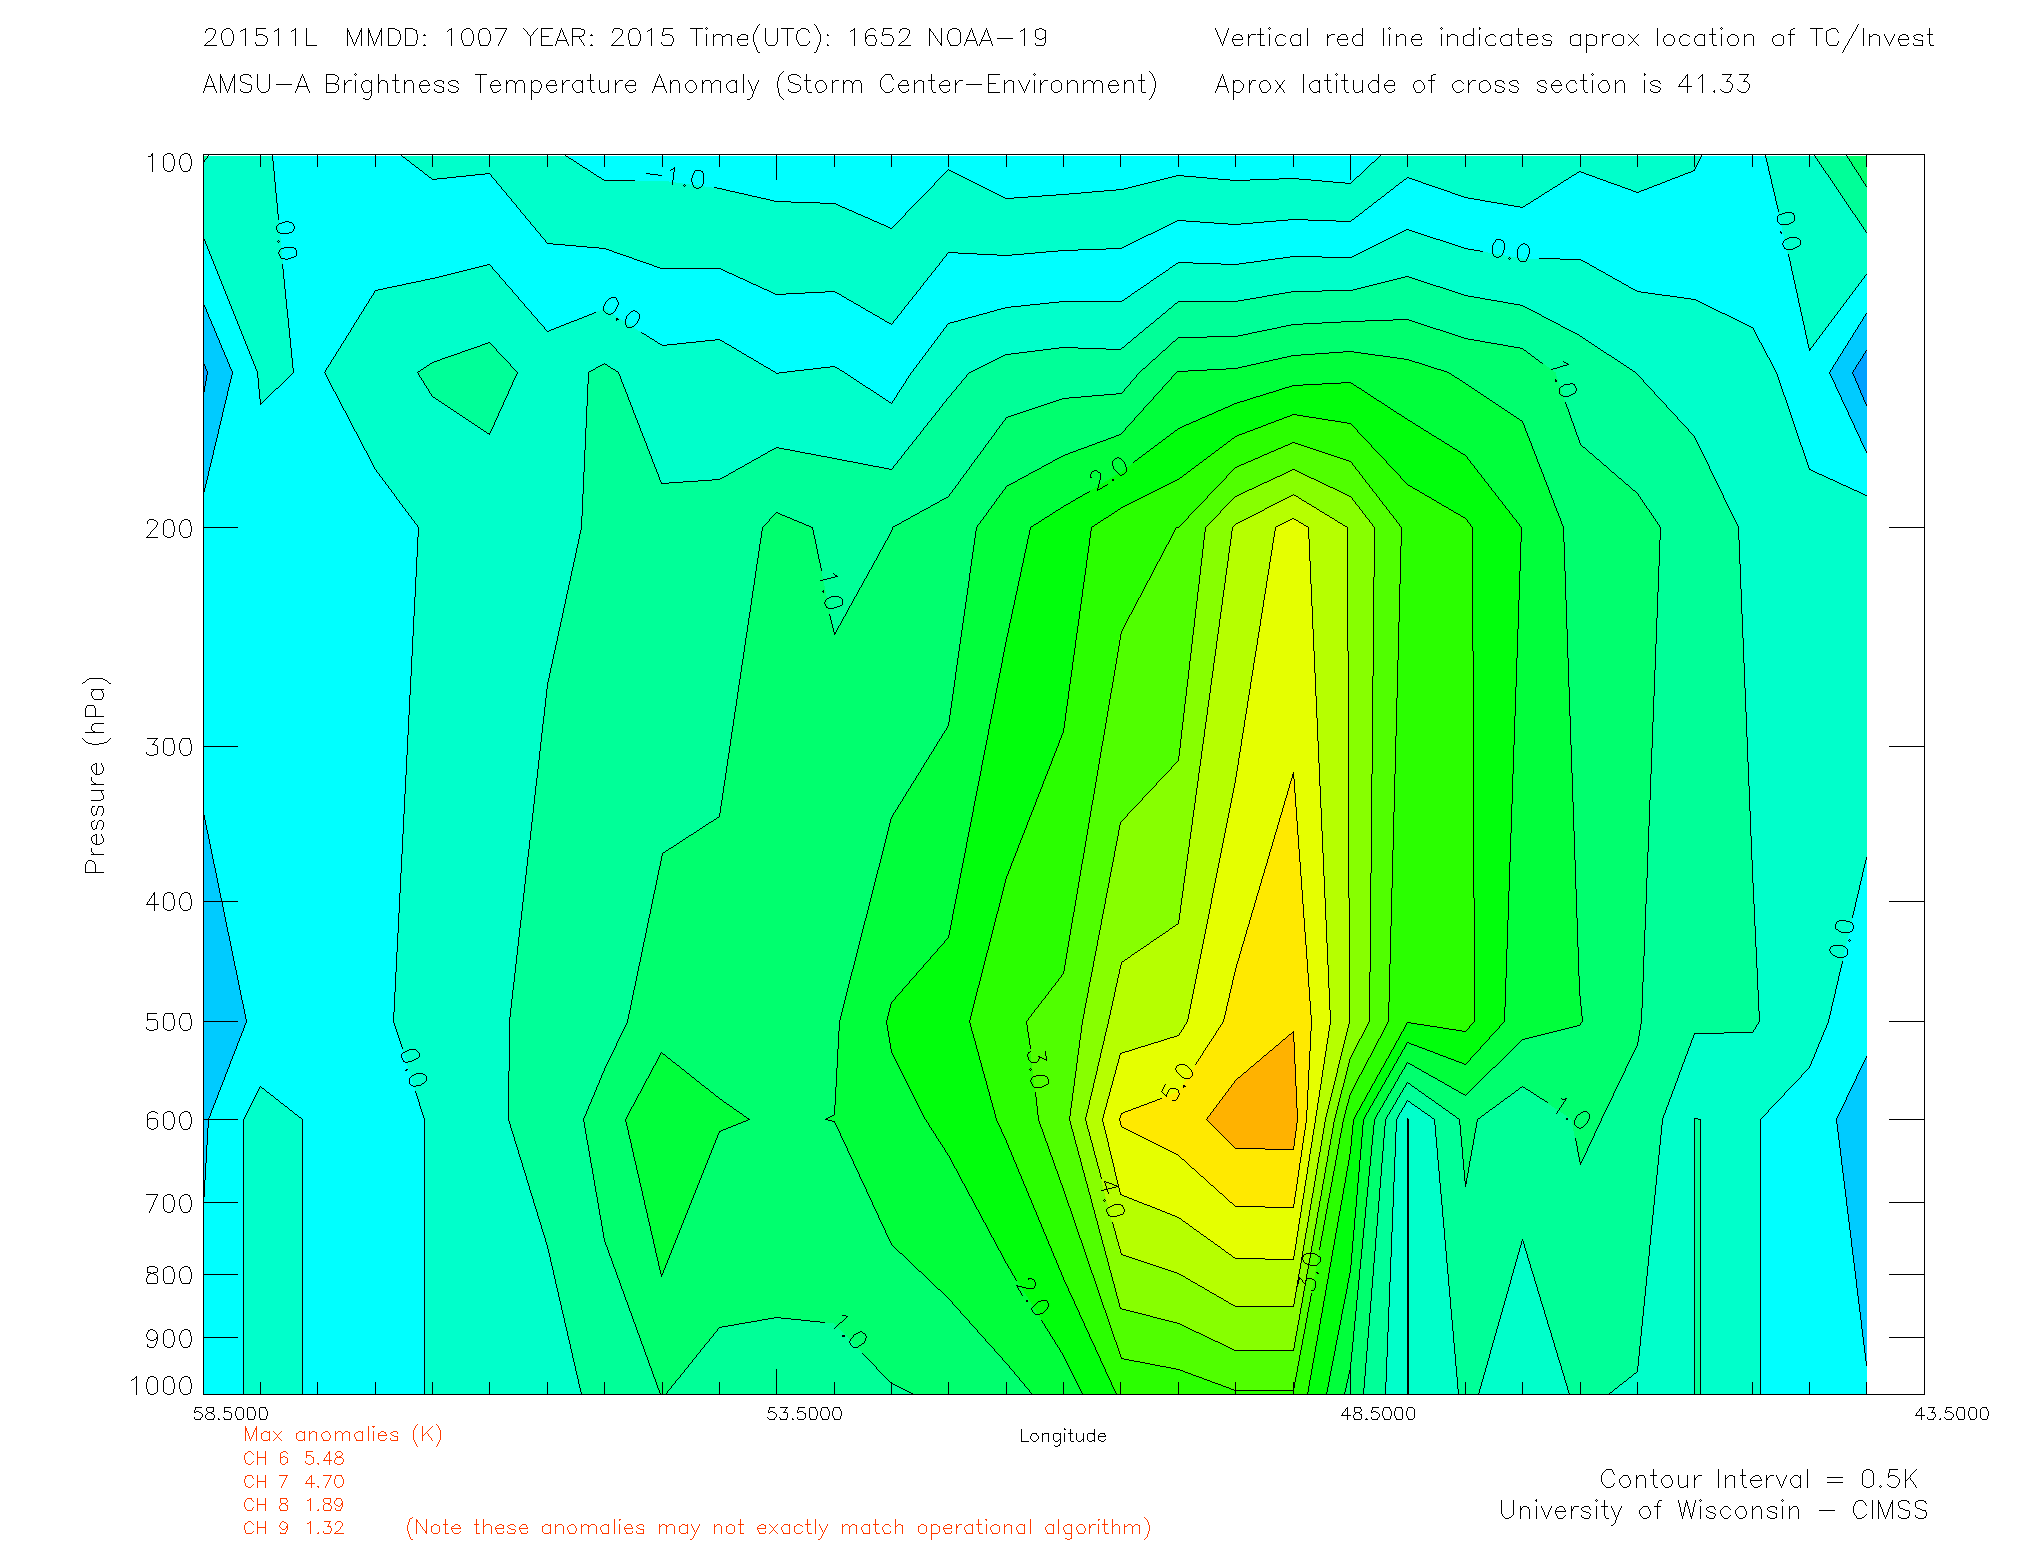Viewport: 2025px width, 1550px height.
Task: Click the 58.5000 longitude label
Action: coord(231,1413)
